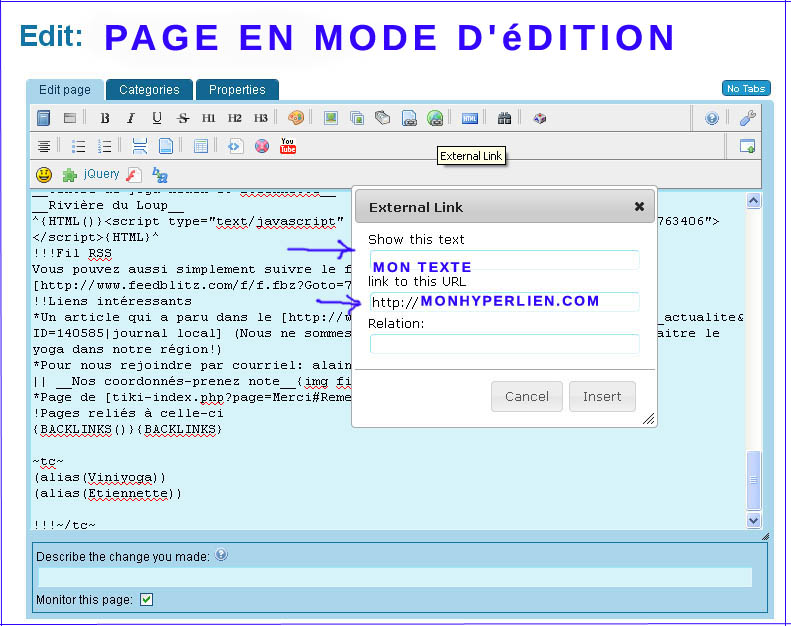Close the External Link dialog
Image resolution: width=791 pixels, height=626 pixels.
pyautogui.click(x=639, y=207)
